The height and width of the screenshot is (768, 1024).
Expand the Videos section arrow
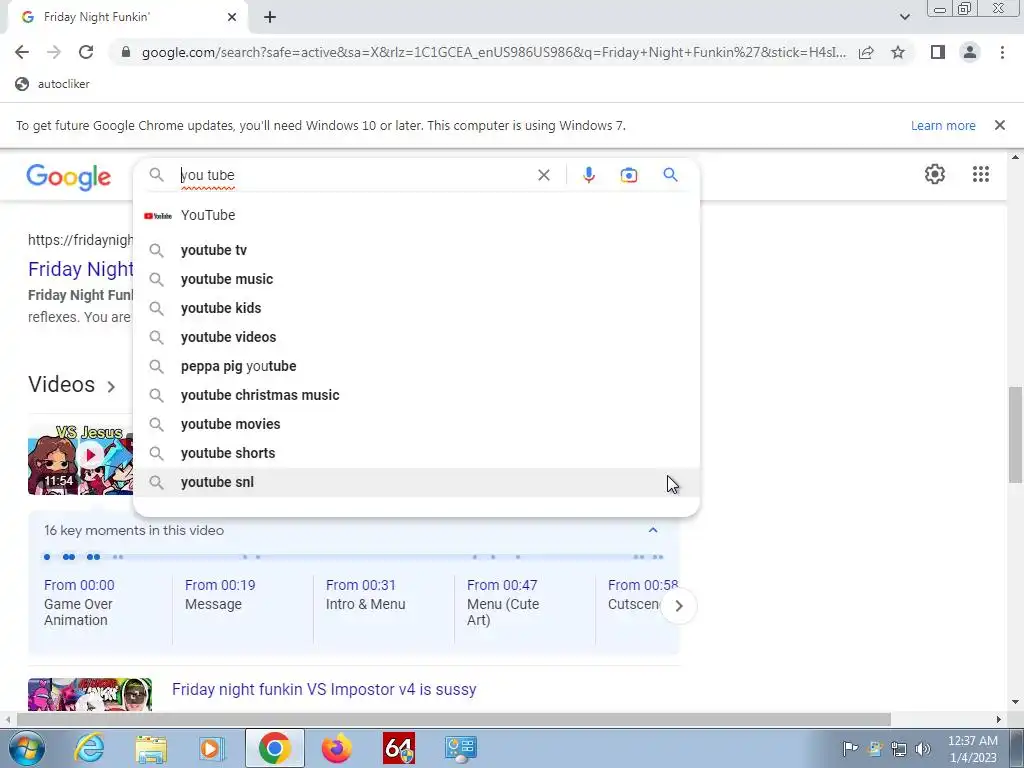click(x=111, y=386)
